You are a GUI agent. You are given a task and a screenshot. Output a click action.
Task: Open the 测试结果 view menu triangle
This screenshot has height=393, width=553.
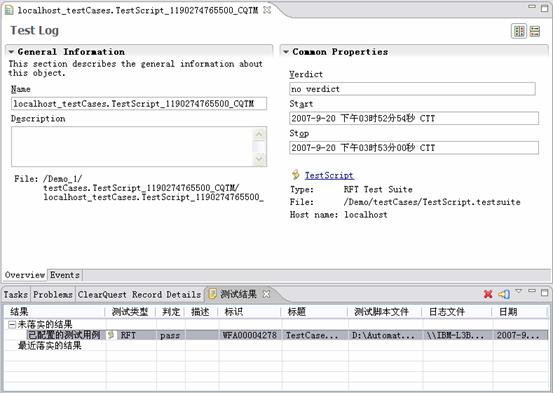coord(518,291)
